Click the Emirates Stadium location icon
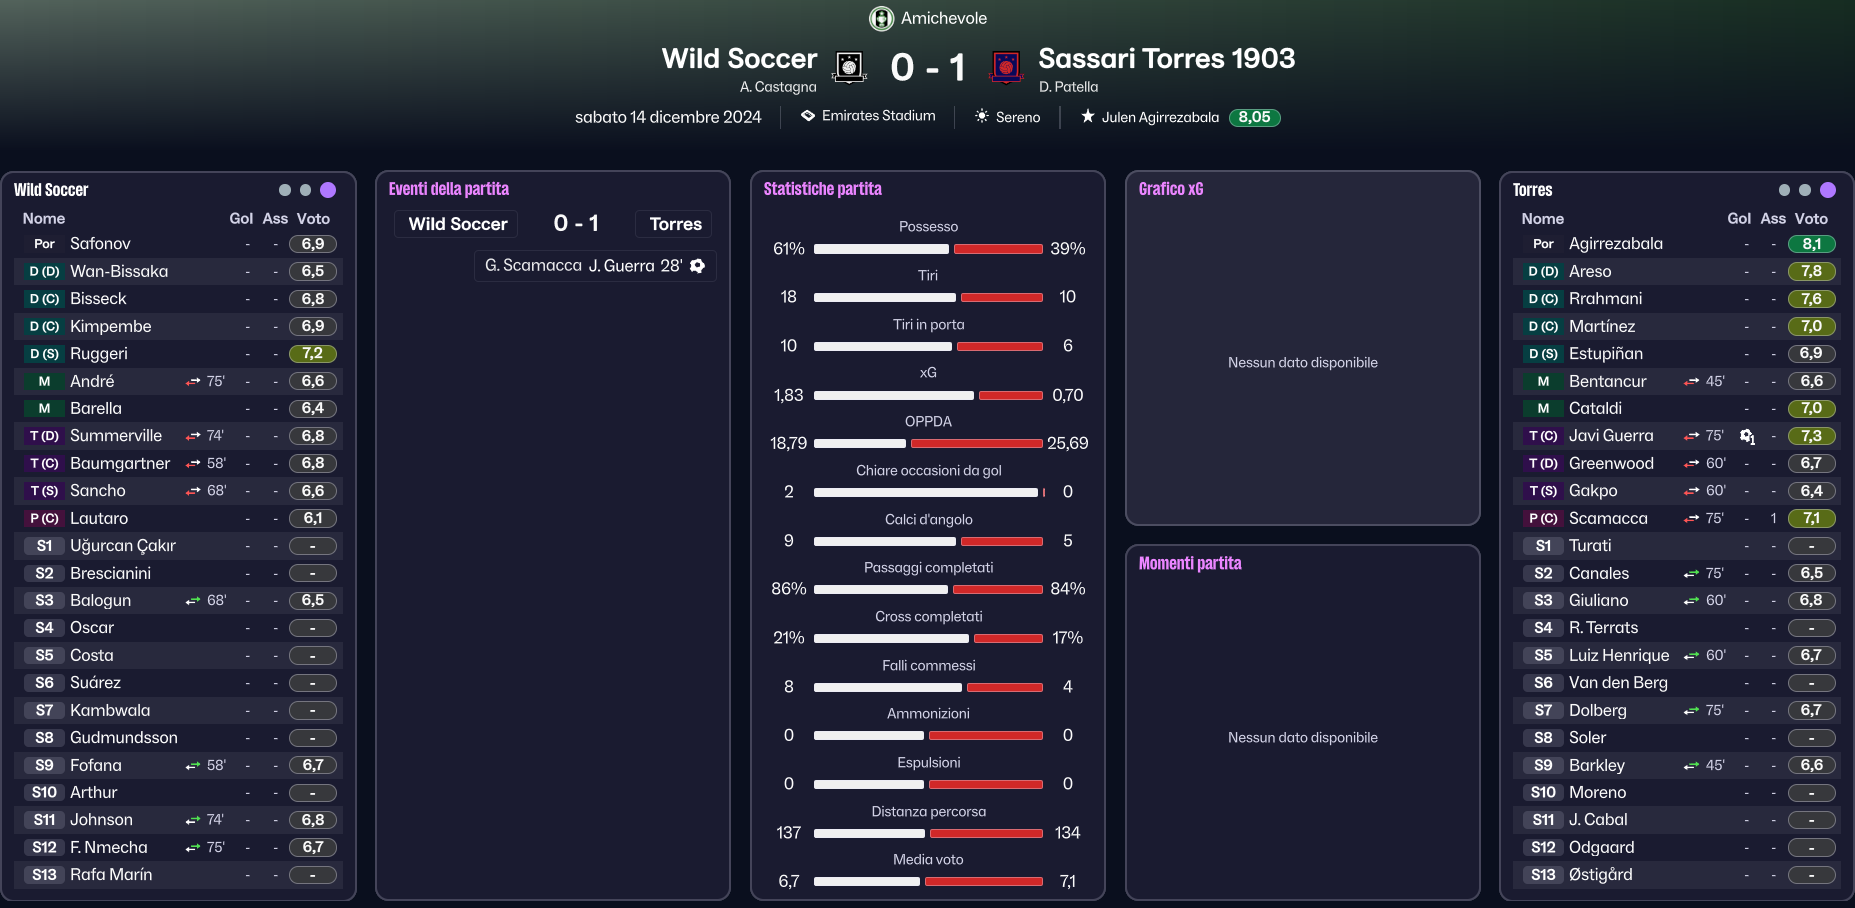The image size is (1855, 908). tap(808, 116)
